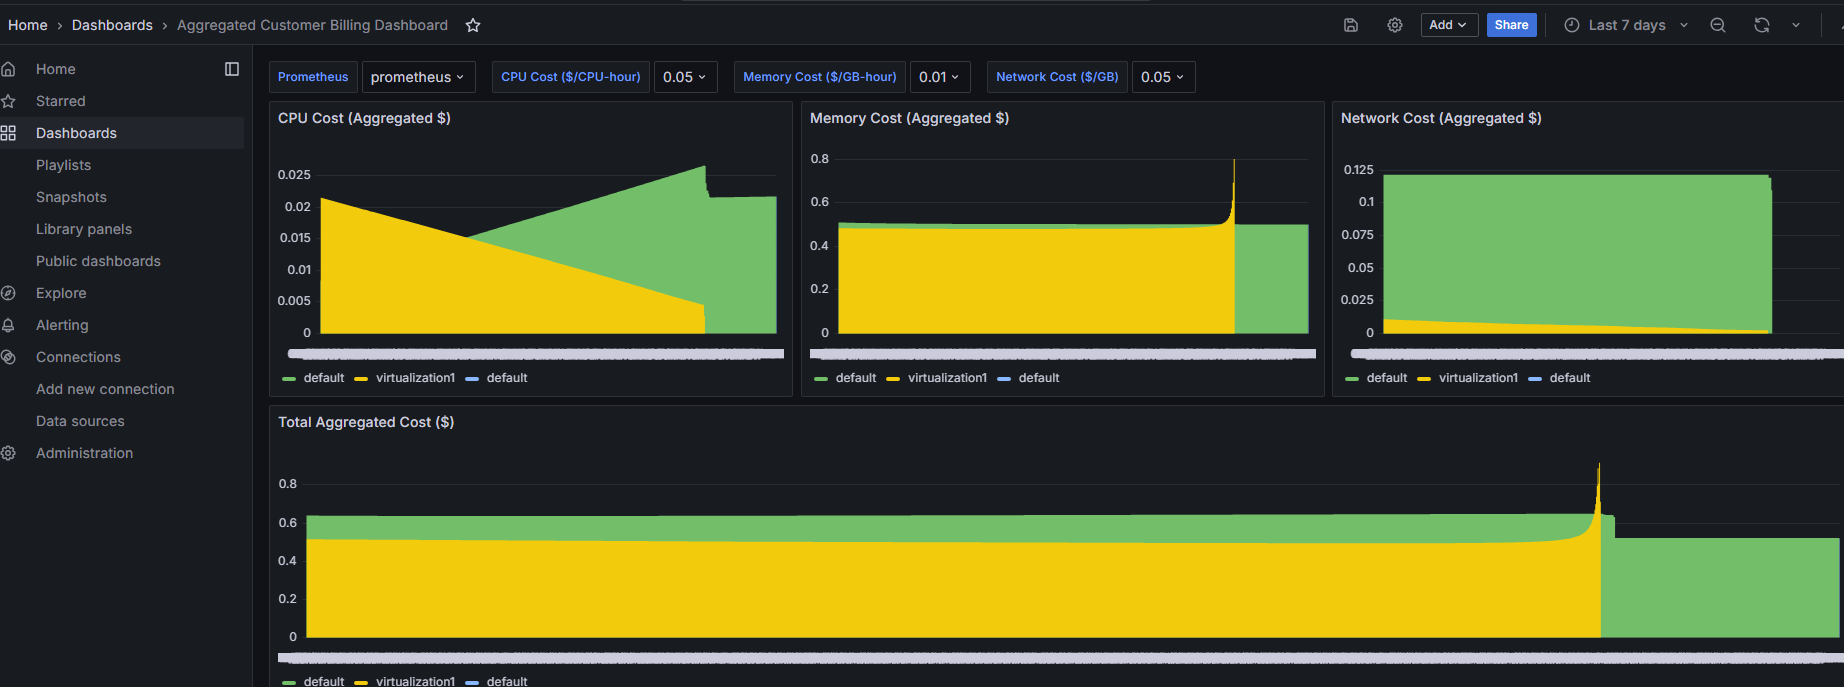
Task: Click green area in Network Cost chart
Action: 1577,250
